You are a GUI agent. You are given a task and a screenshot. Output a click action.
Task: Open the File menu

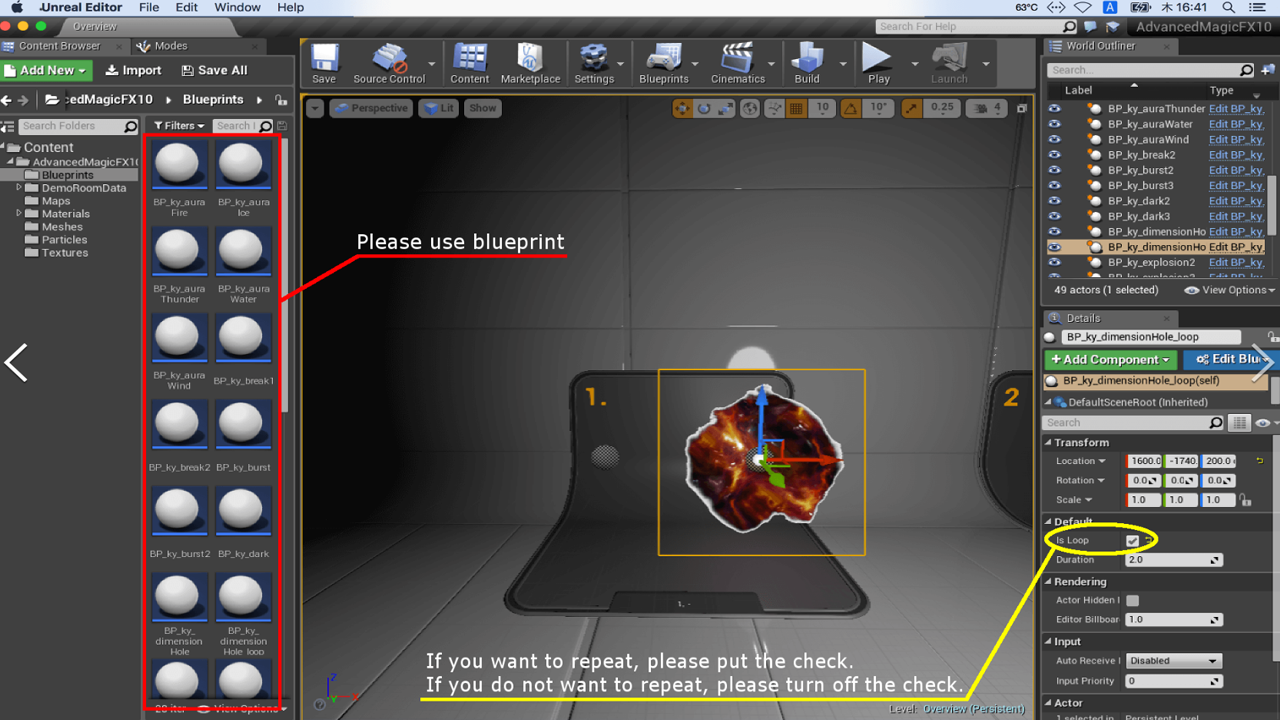(x=149, y=7)
